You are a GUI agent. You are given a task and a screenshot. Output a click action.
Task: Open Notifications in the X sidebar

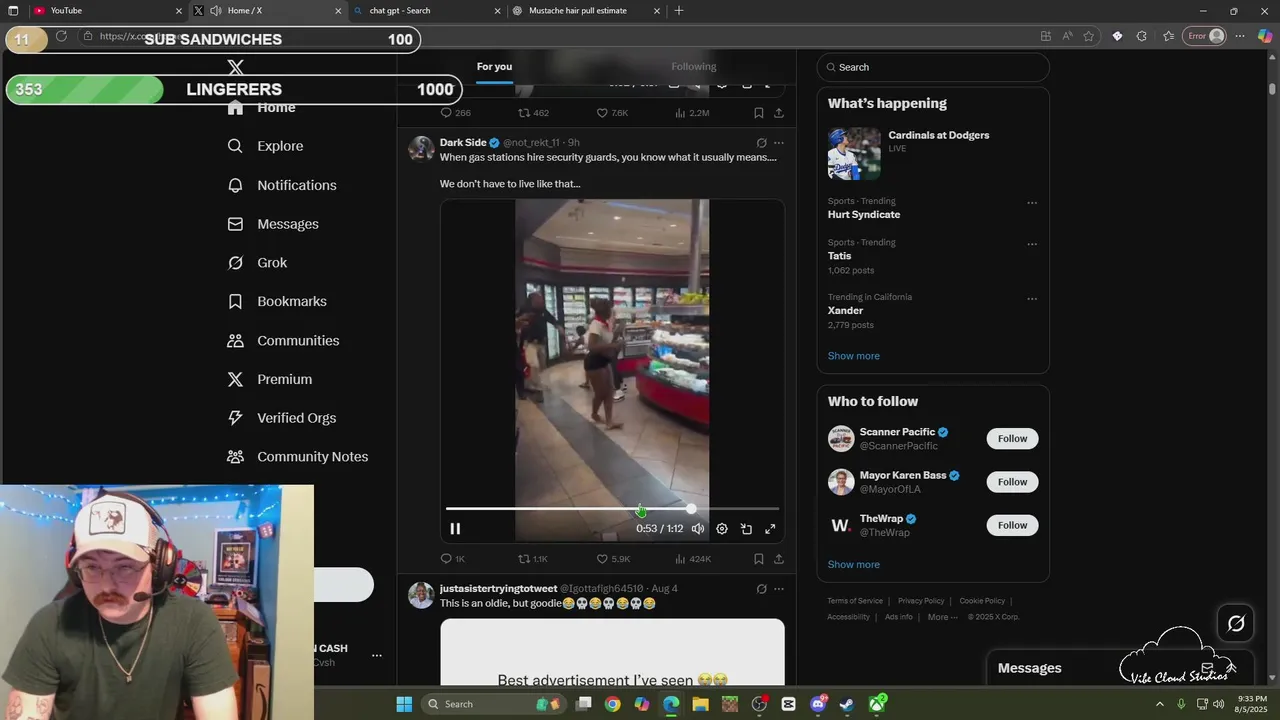click(x=282, y=185)
